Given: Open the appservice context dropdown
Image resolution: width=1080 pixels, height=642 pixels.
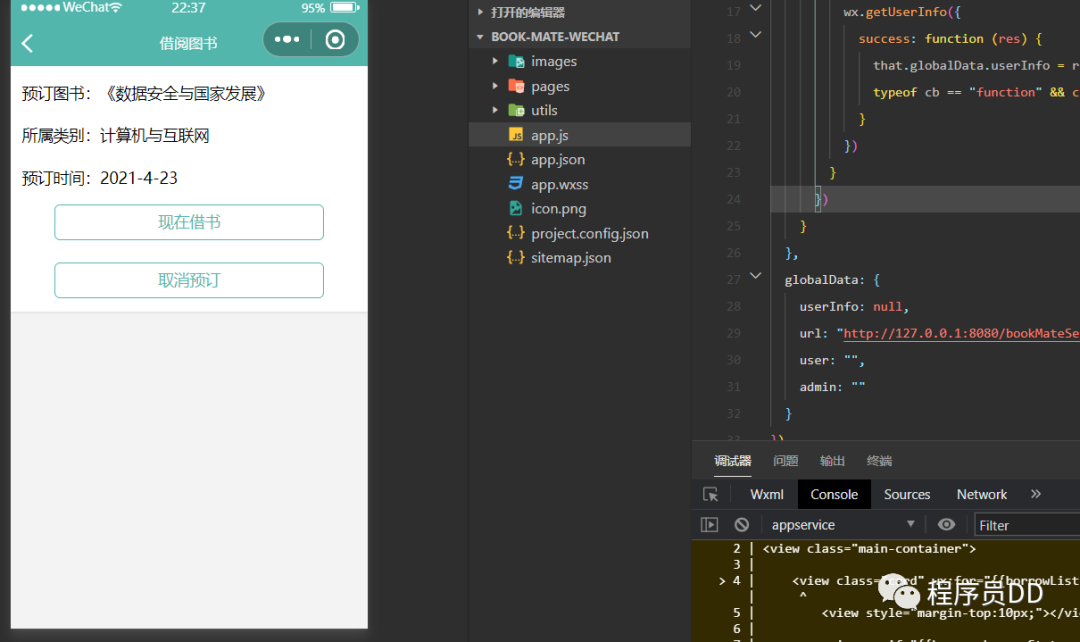Looking at the screenshot, I should tap(843, 525).
